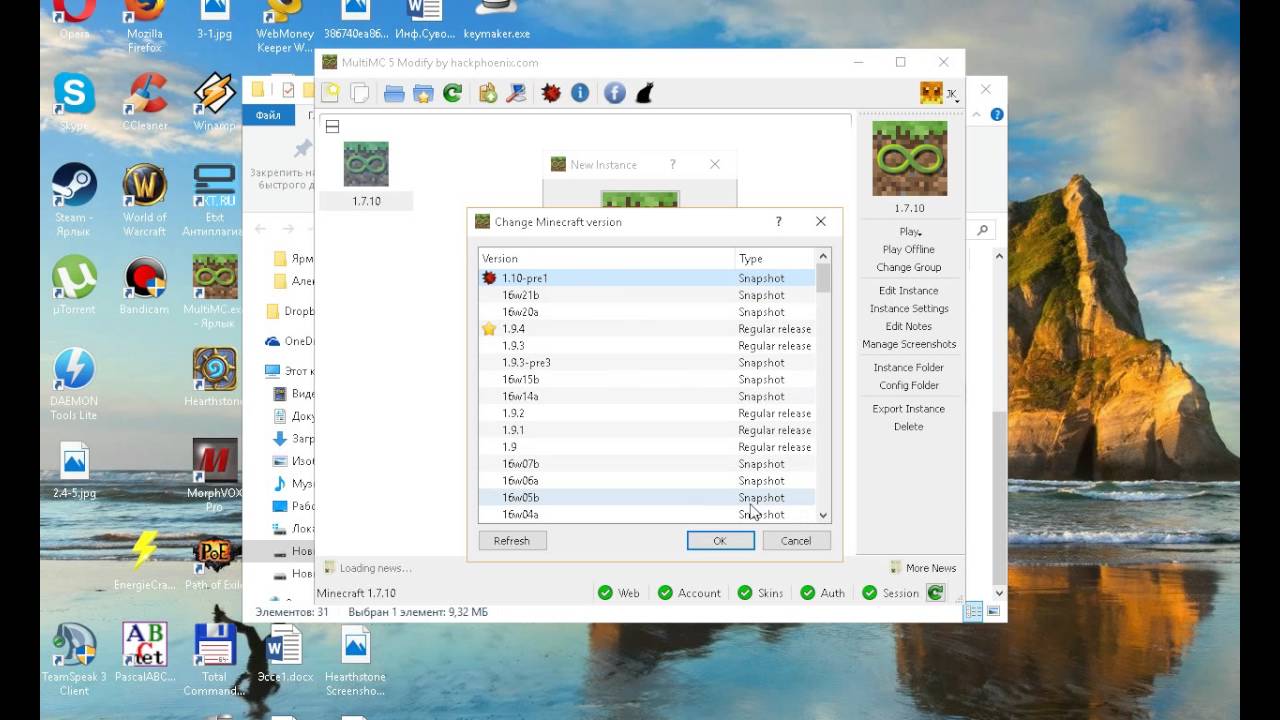Click the Facebook toolbar icon

(x=615, y=93)
